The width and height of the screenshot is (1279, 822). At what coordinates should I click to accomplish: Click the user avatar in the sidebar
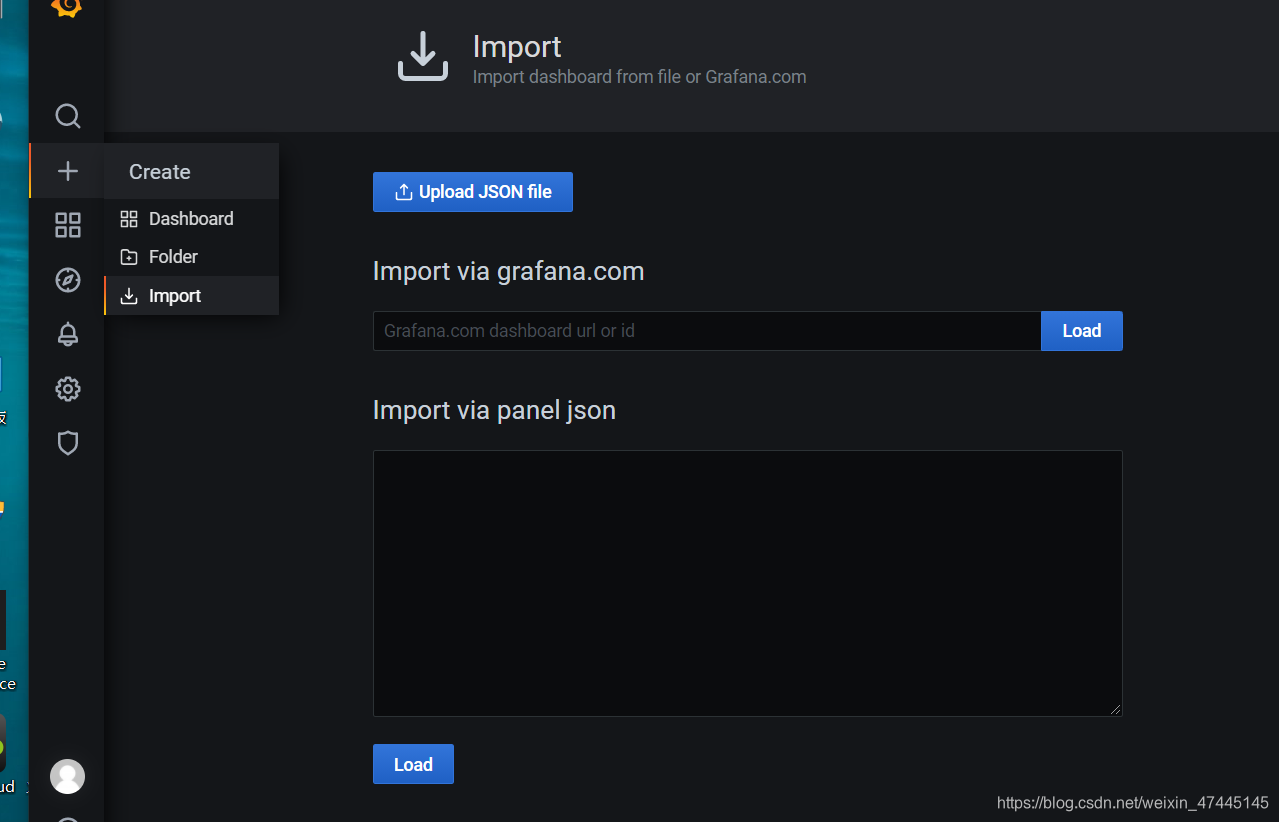tap(67, 776)
